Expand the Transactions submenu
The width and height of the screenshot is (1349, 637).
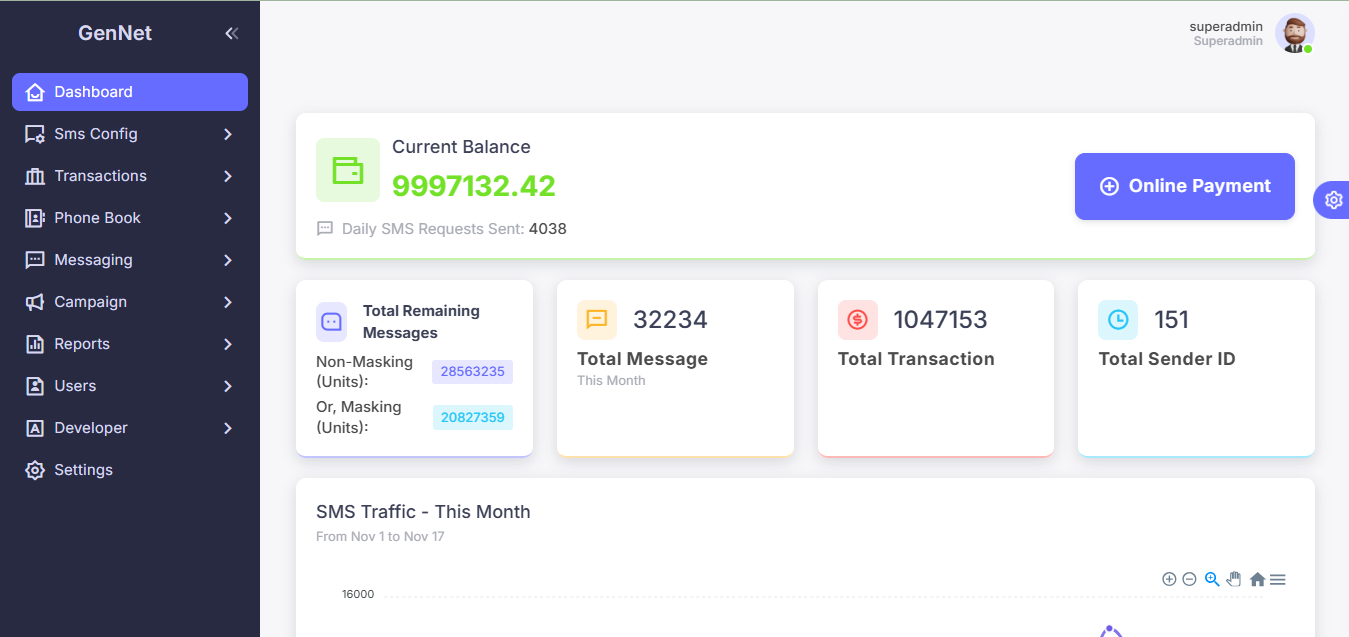click(x=130, y=176)
